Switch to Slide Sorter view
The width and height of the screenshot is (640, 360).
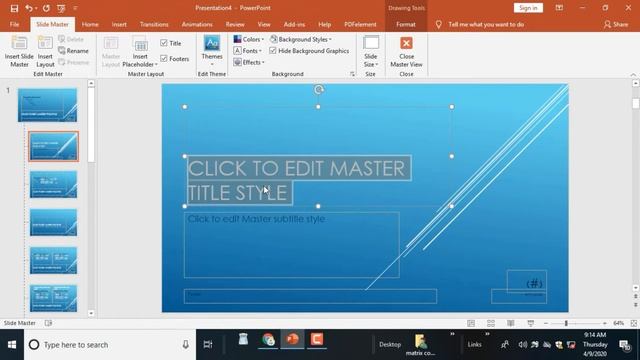click(x=491, y=323)
